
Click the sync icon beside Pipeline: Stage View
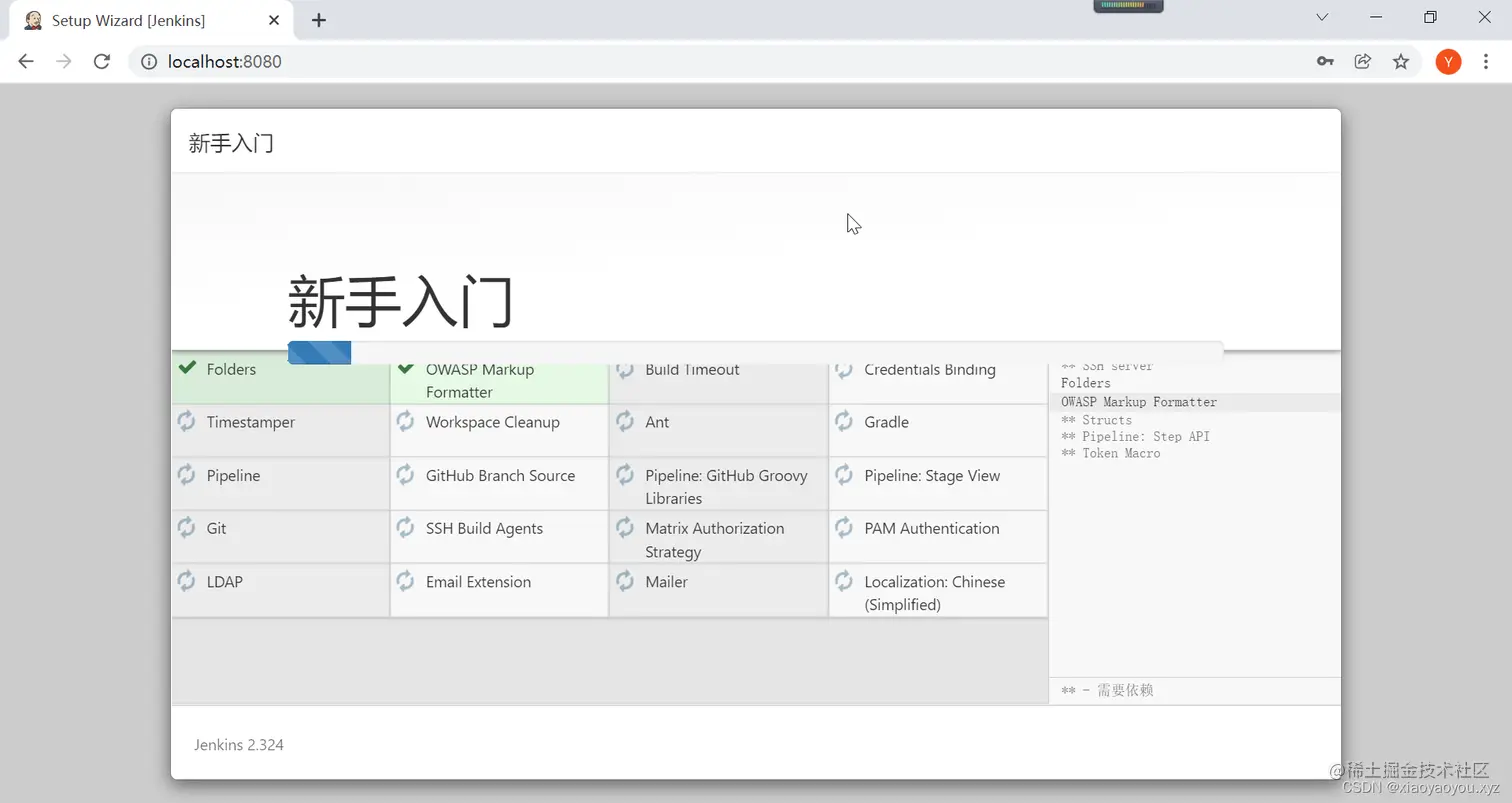(844, 474)
